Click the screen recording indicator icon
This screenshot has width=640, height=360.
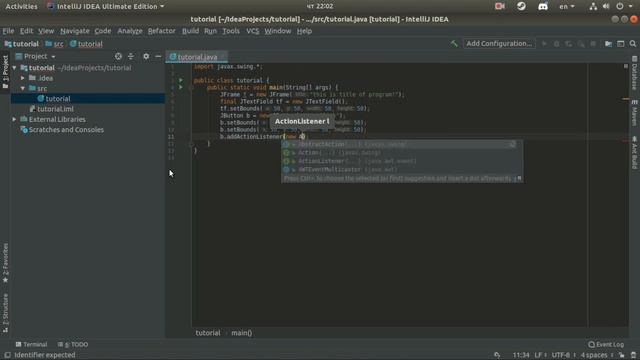pyautogui.click(x=500, y=7)
